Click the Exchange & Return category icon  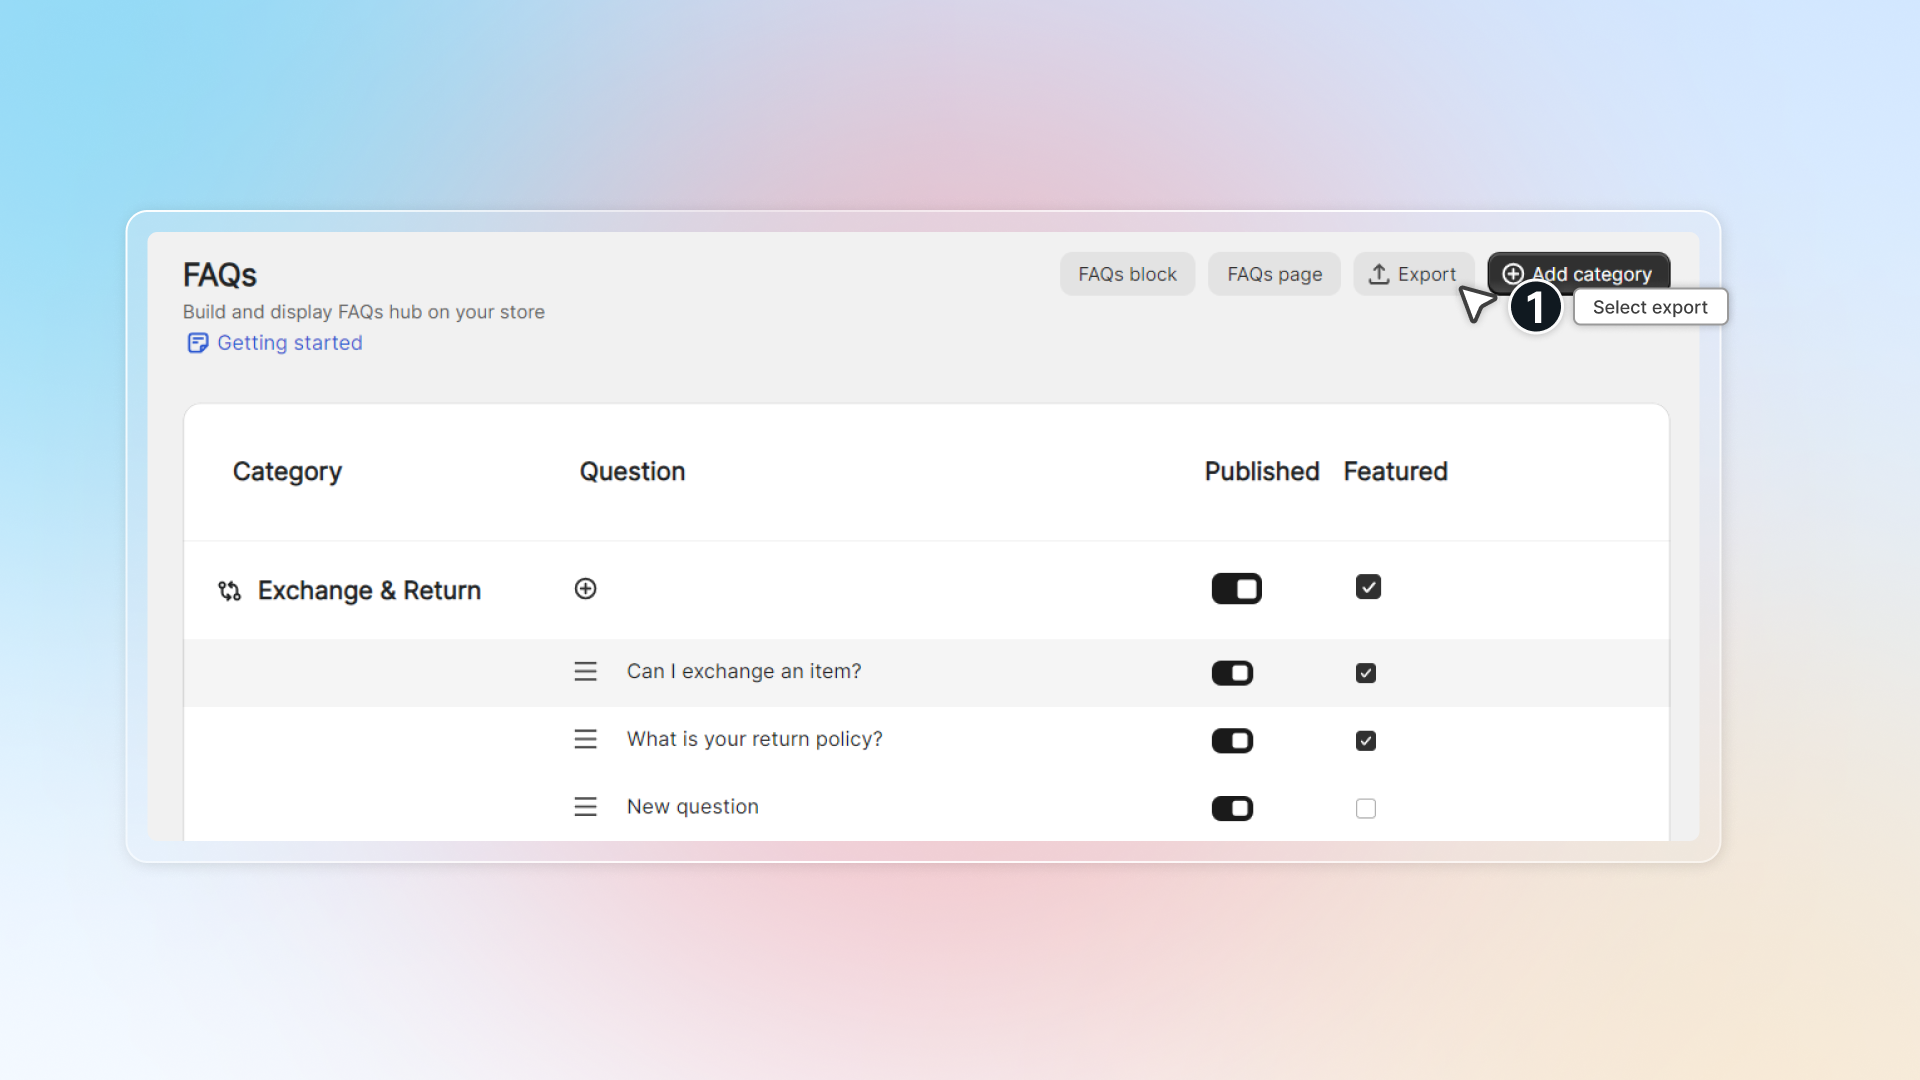pyautogui.click(x=229, y=591)
